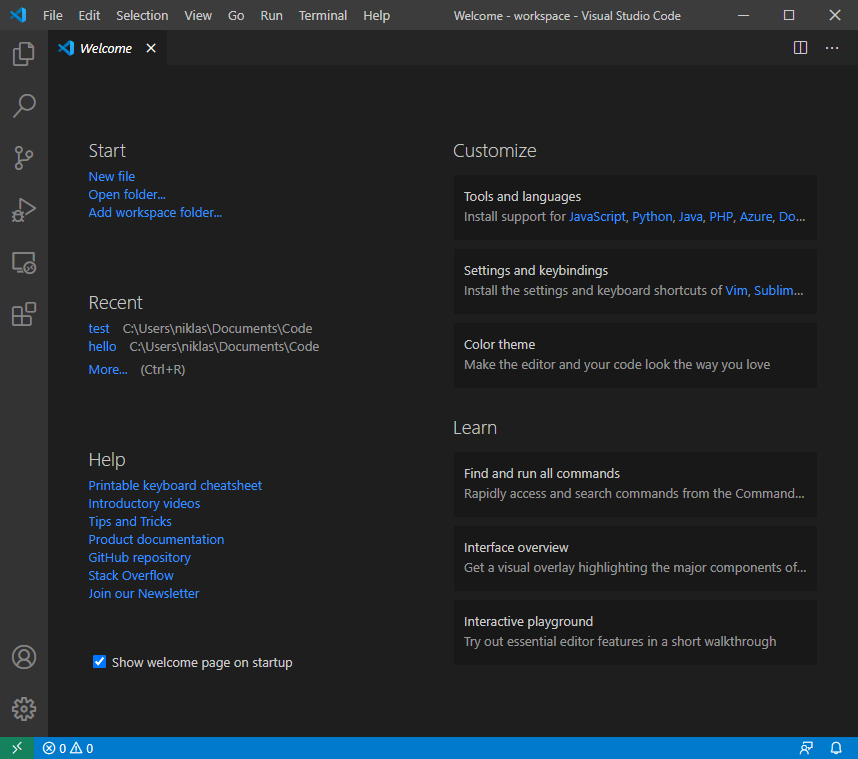Open the Tips and Tricks link
The width and height of the screenshot is (858, 759).
[x=130, y=521]
